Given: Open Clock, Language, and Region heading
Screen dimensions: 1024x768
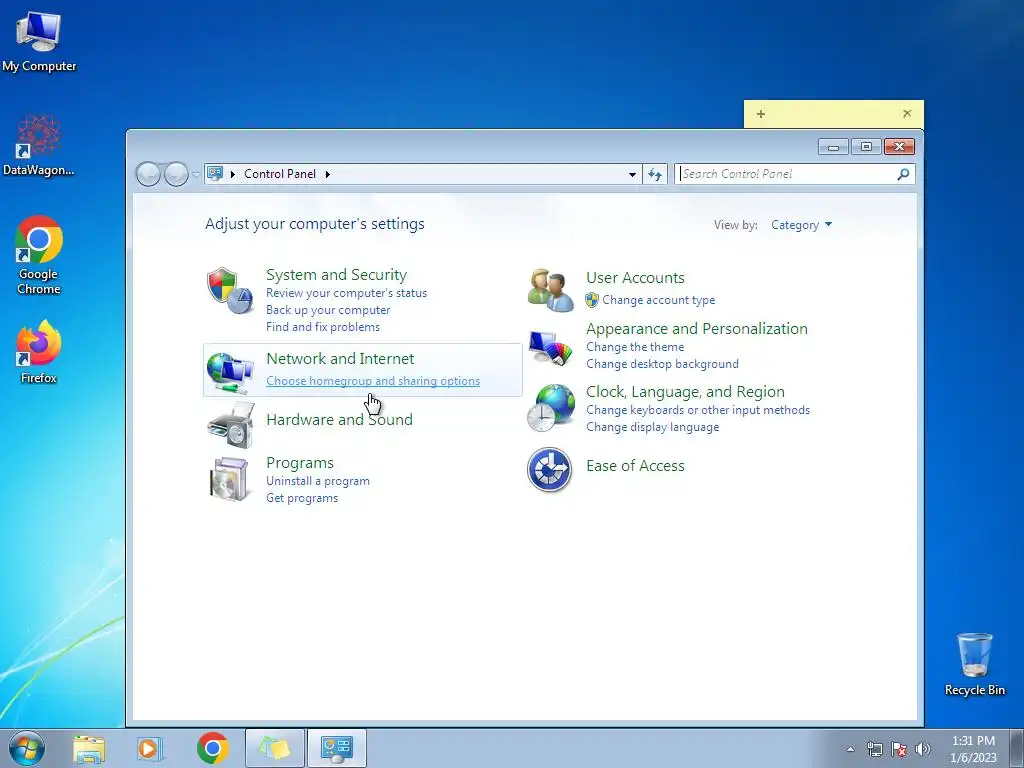Looking at the screenshot, I should (x=685, y=392).
